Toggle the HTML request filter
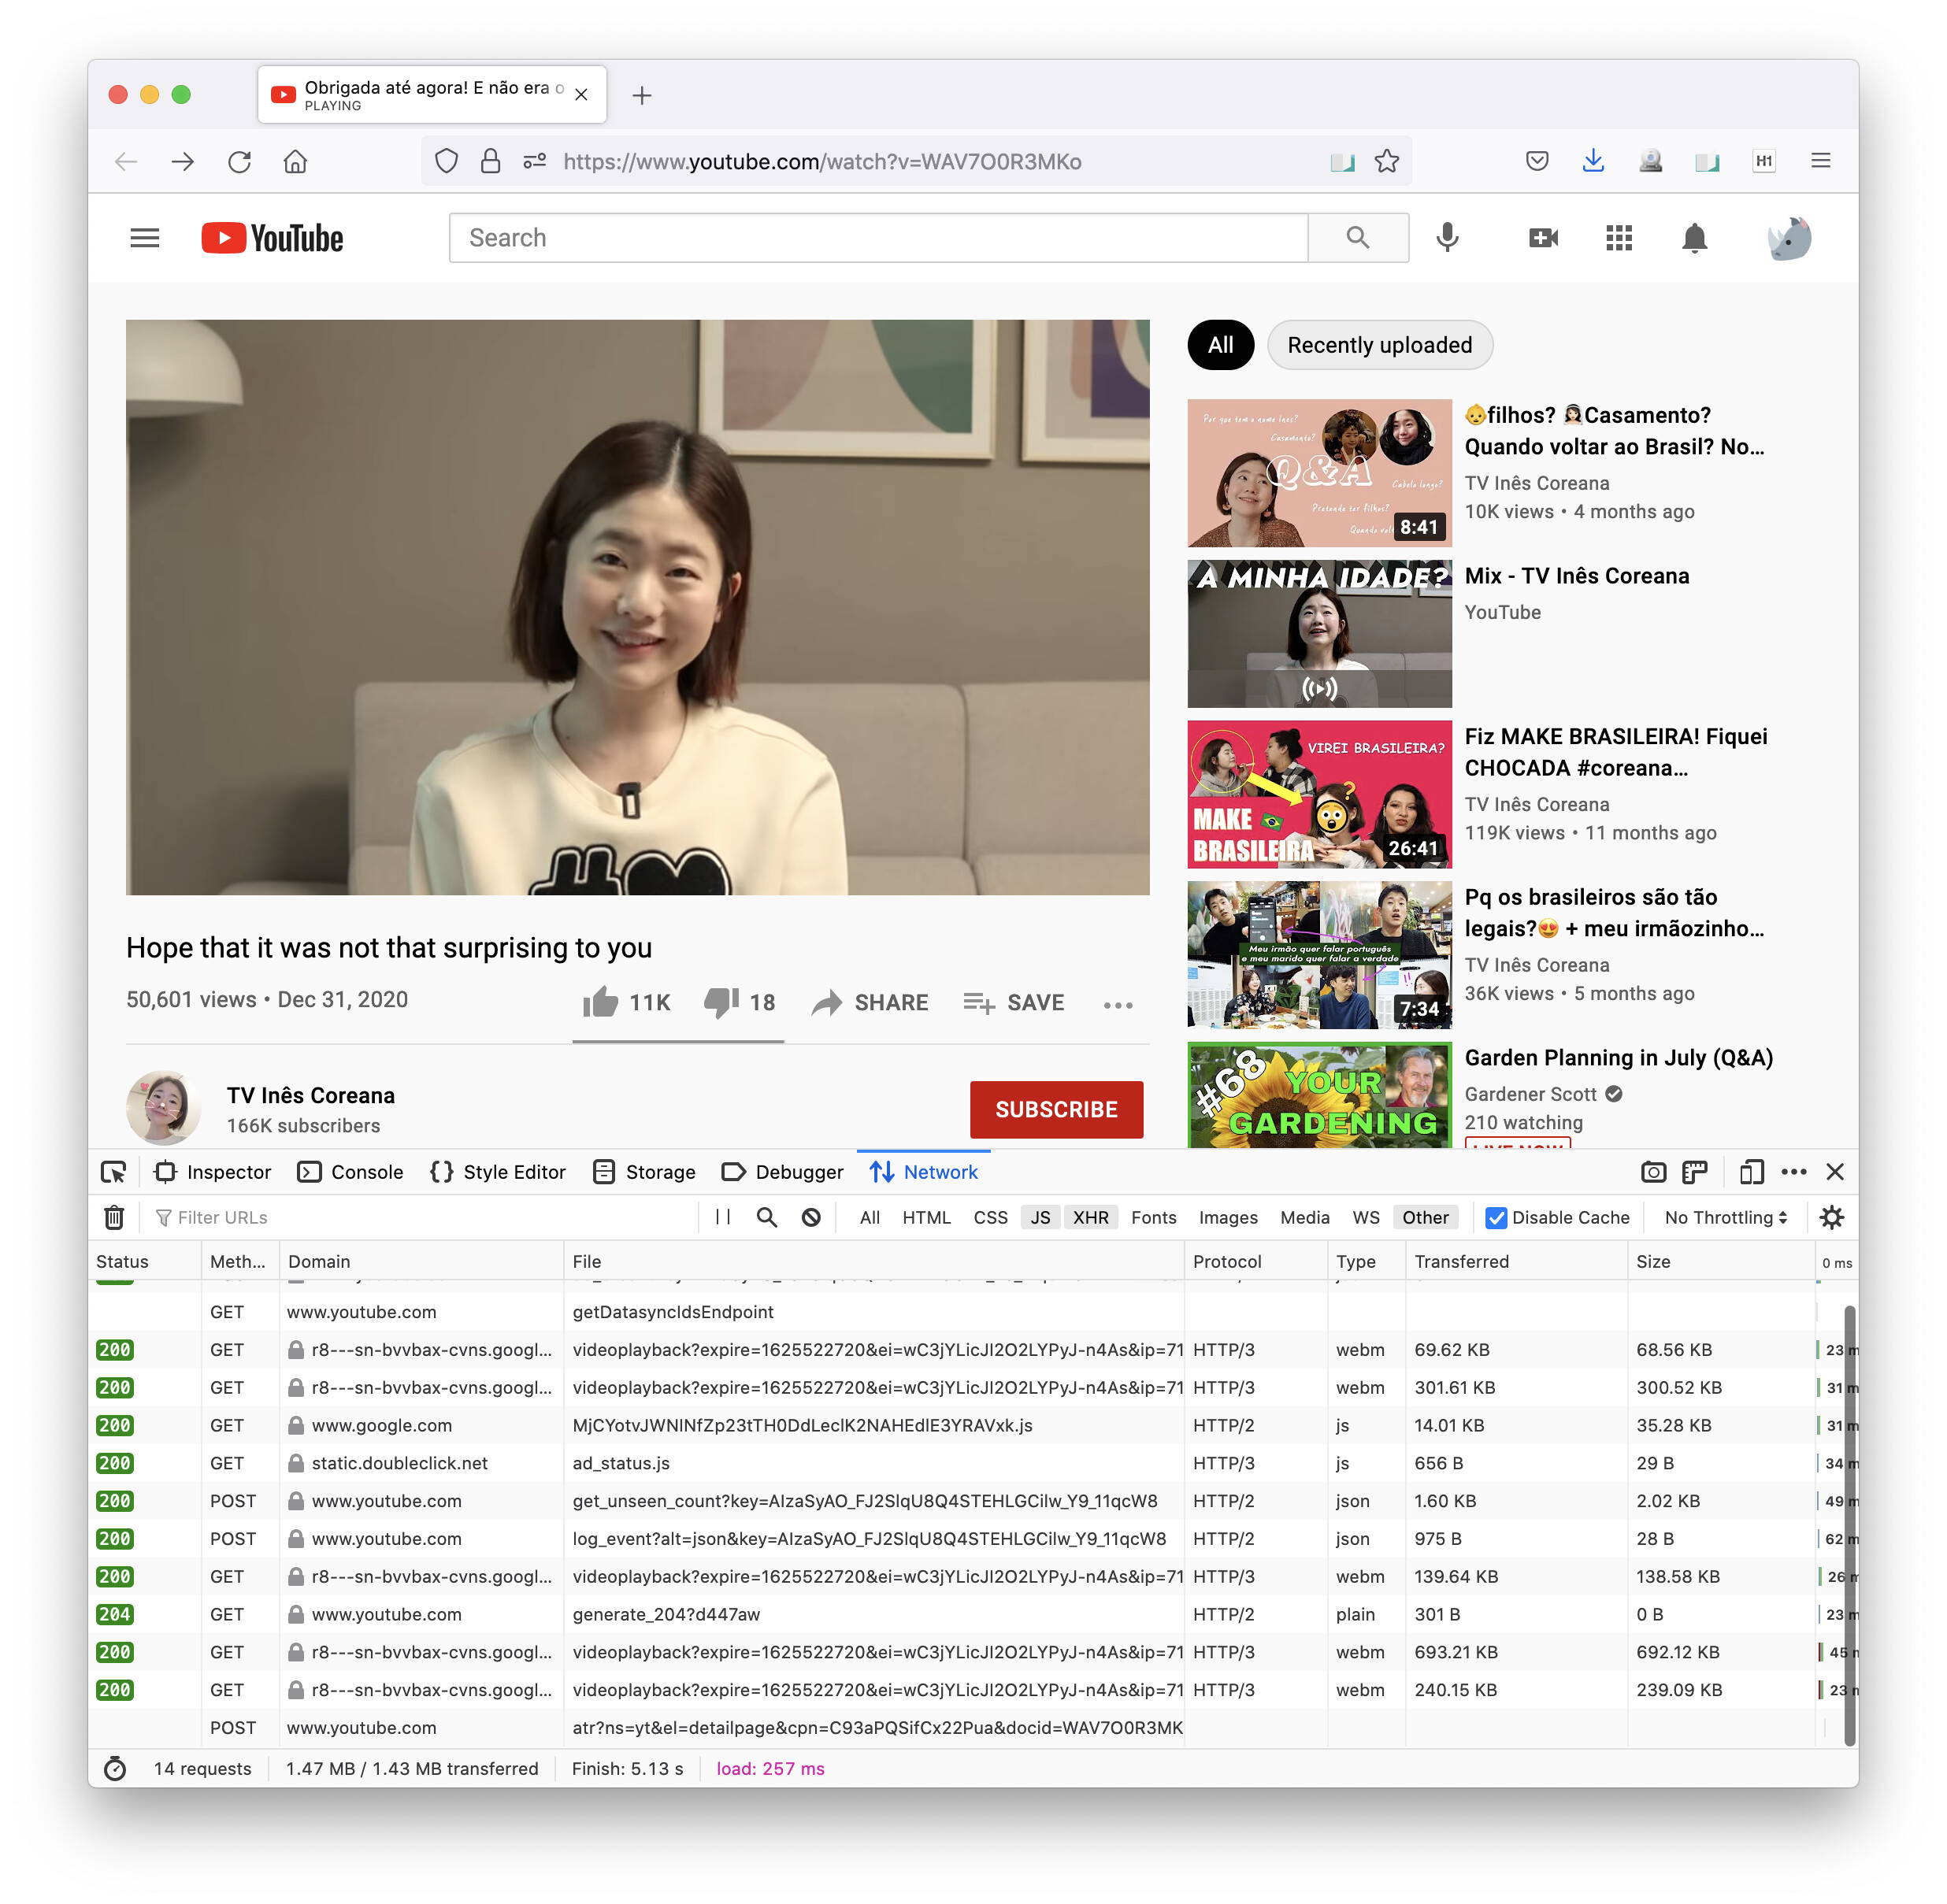 (x=926, y=1217)
